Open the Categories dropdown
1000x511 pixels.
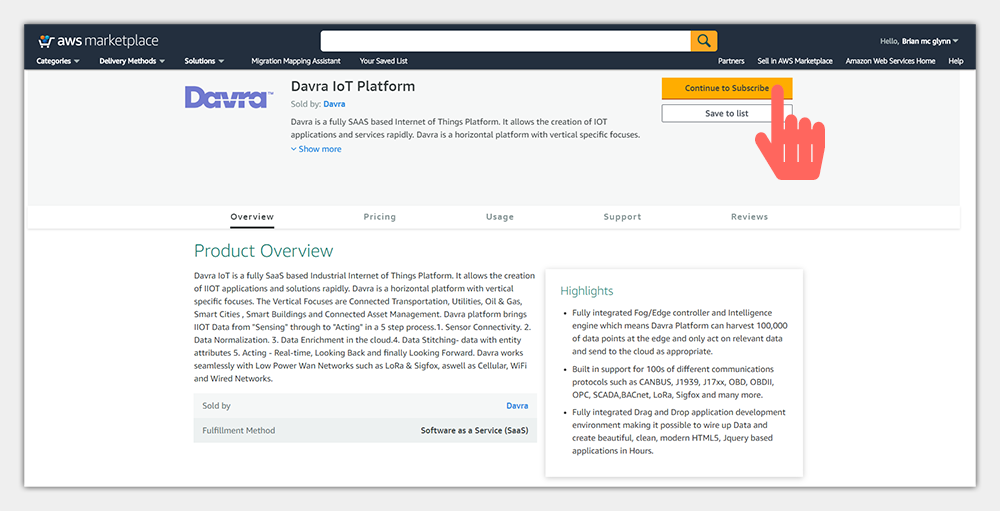click(58, 61)
